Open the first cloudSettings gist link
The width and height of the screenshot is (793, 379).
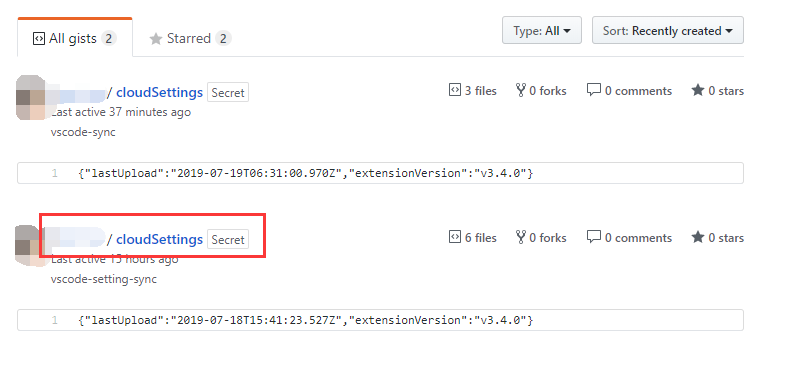pyautogui.click(x=159, y=93)
